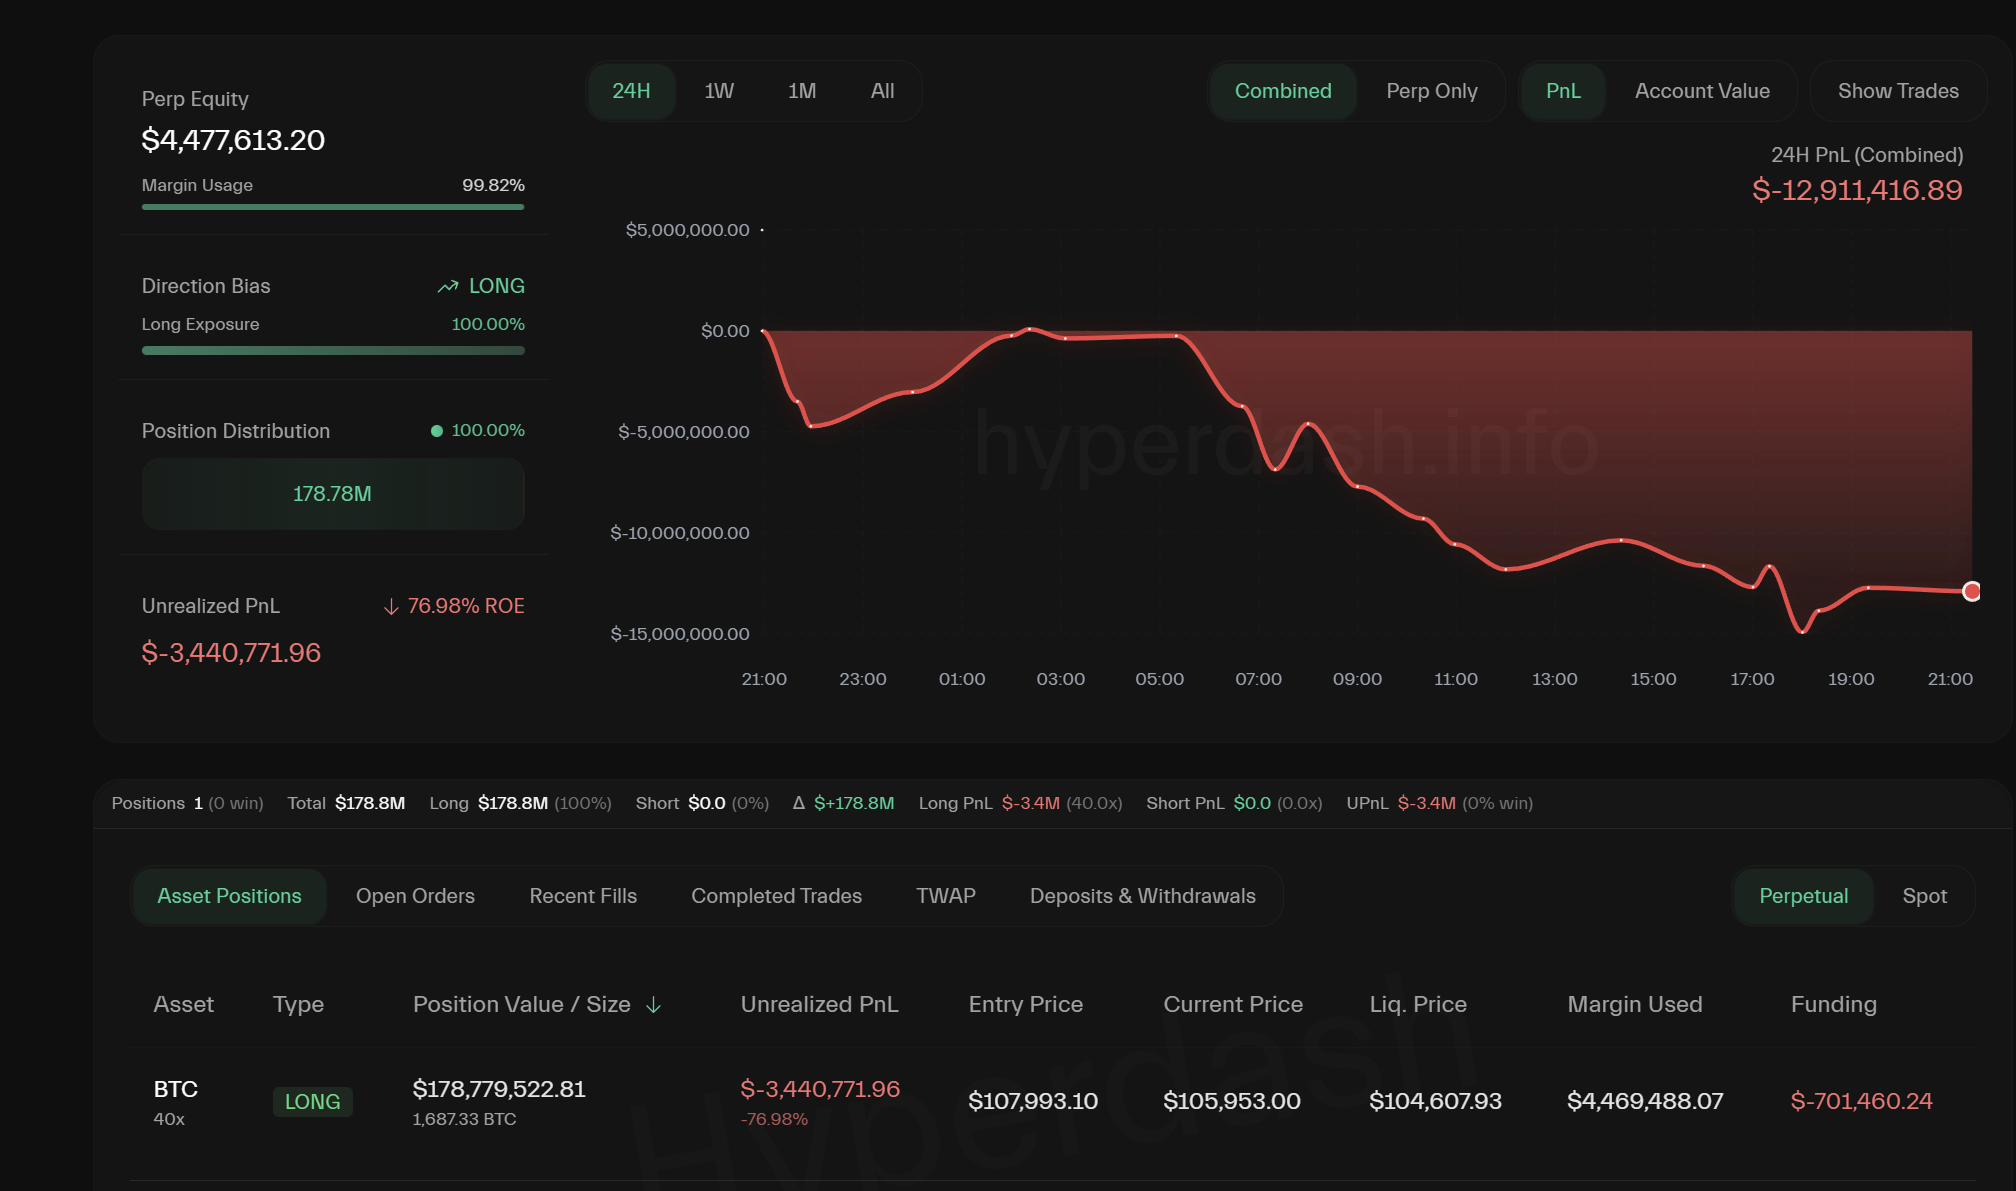The height and width of the screenshot is (1191, 2016).
Task: Toggle the Show Trades option
Action: coord(1897,91)
